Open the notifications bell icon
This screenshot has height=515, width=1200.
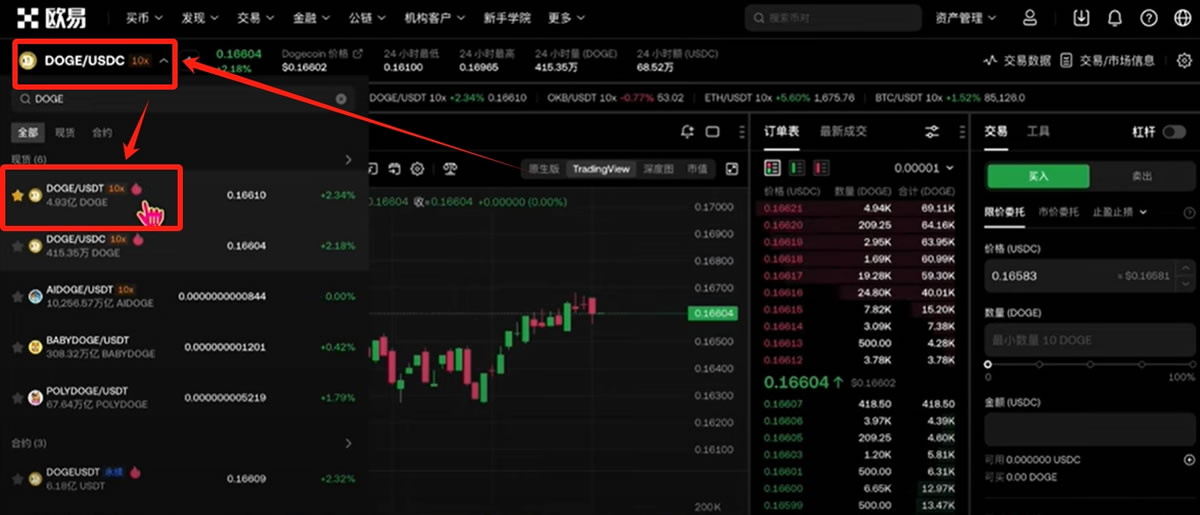(1115, 18)
